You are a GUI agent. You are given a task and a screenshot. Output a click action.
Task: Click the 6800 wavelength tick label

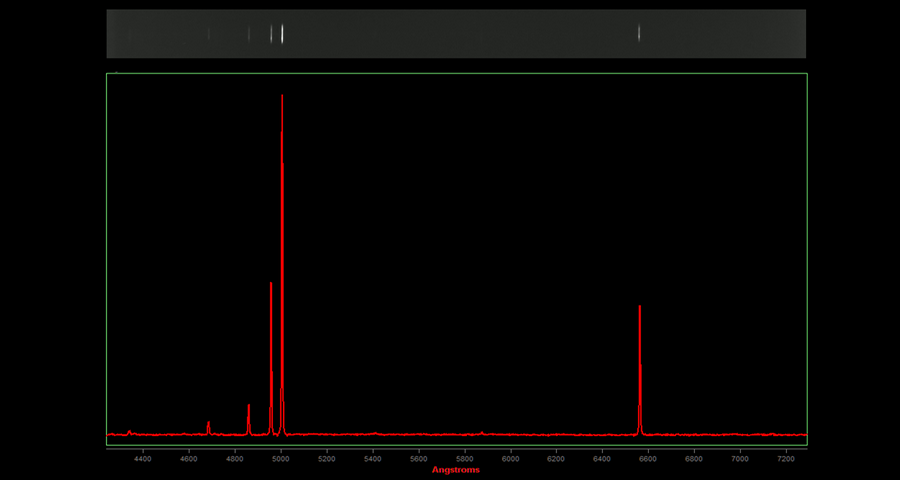694,458
